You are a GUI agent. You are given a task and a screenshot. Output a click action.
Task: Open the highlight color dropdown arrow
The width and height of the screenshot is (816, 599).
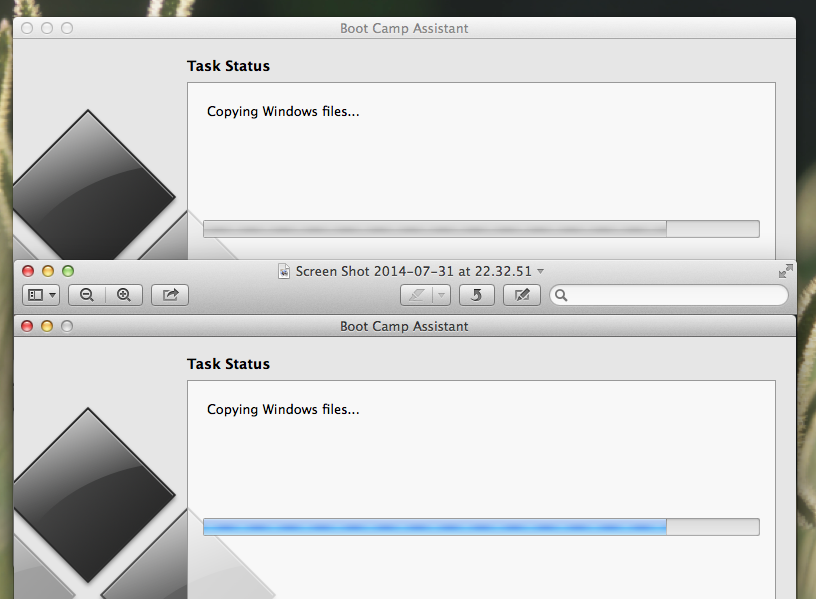click(441, 296)
